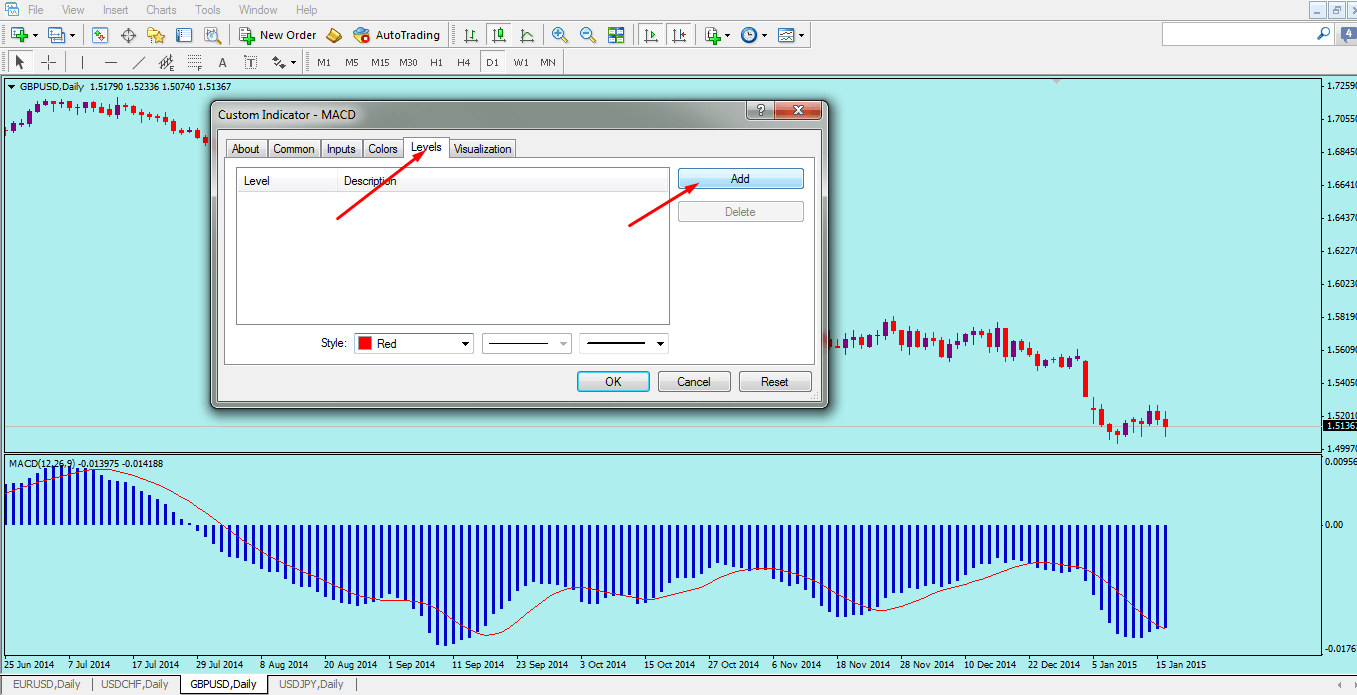This screenshot has height=695, width=1357.
Task: Click the Profiles toolbar icon
Action: click(x=56, y=35)
